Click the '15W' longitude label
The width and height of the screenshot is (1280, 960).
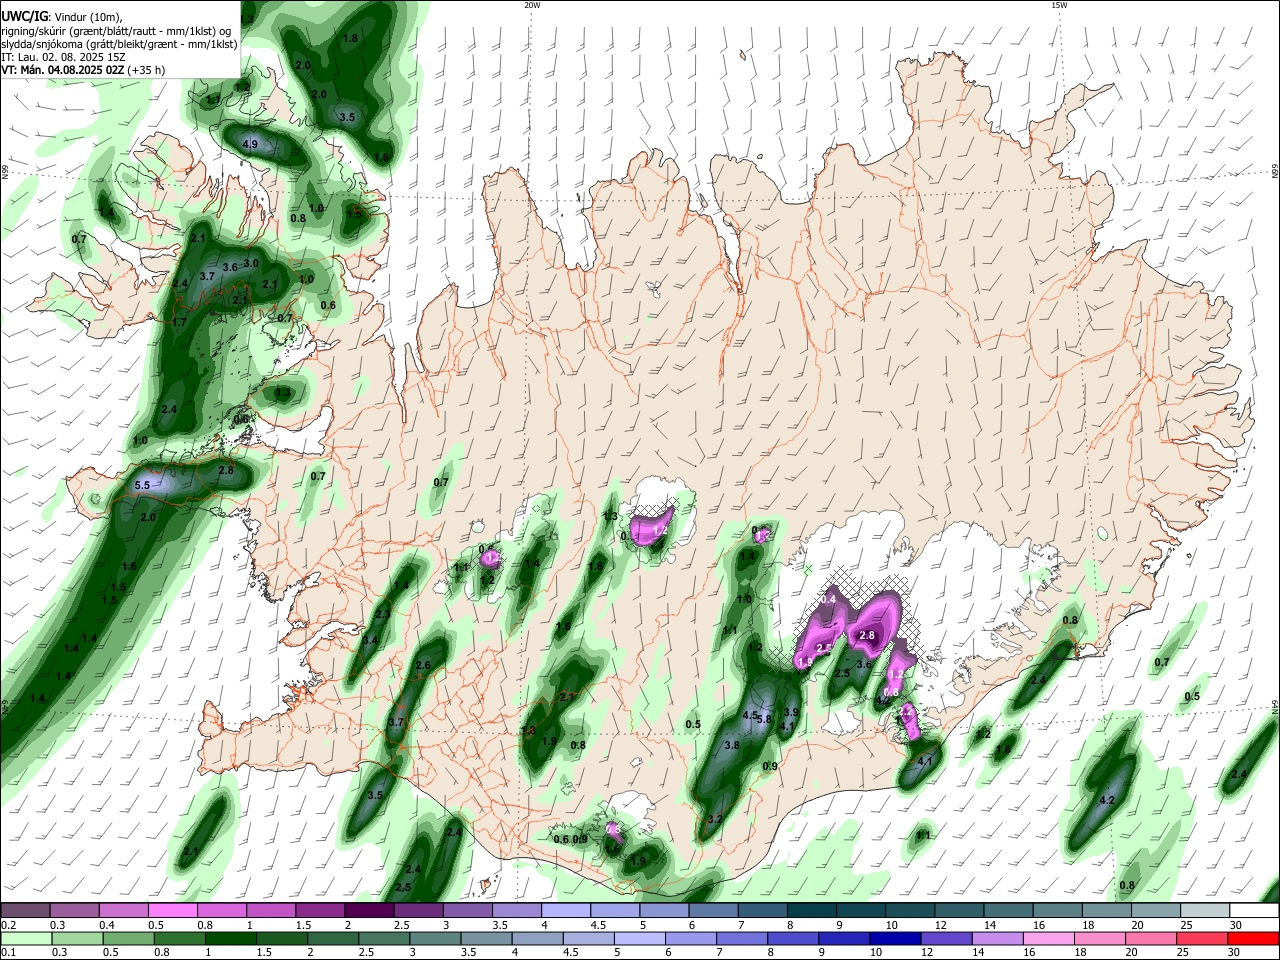coord(1059,5)
